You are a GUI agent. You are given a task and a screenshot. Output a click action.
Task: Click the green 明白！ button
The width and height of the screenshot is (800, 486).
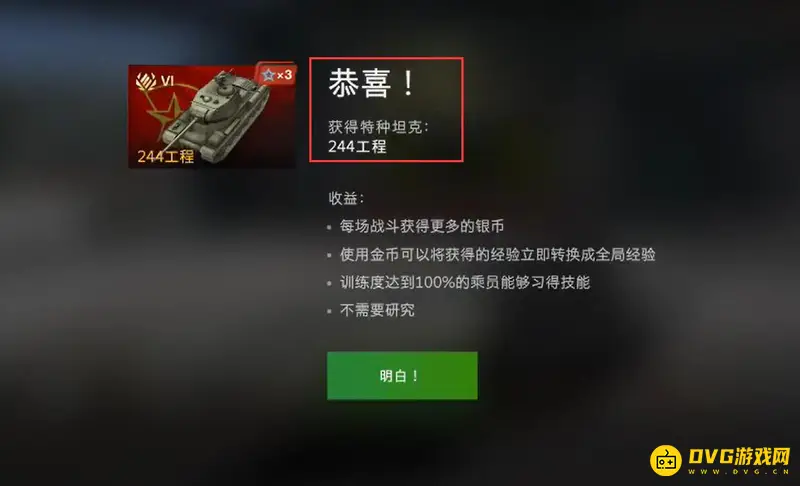(402, 376)
